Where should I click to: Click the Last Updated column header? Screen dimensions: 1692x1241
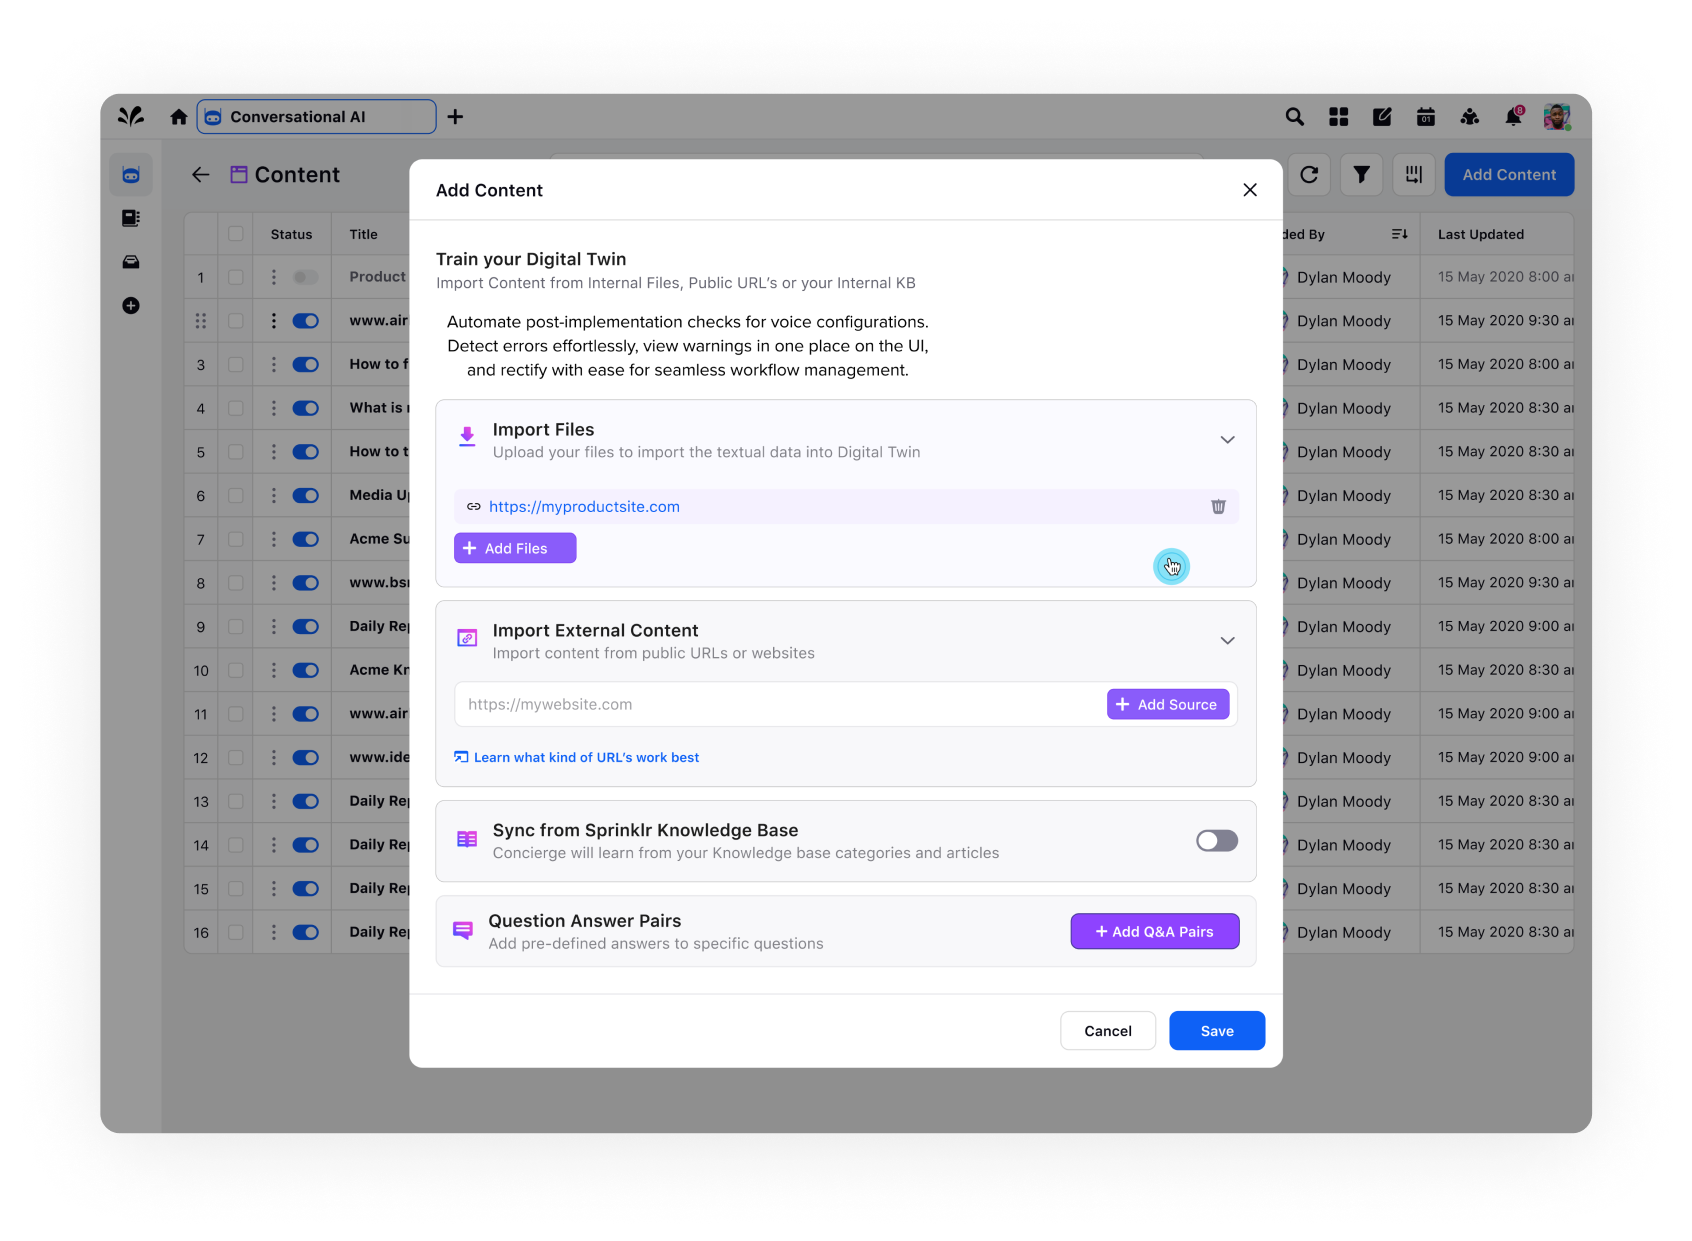[1481, 234]
